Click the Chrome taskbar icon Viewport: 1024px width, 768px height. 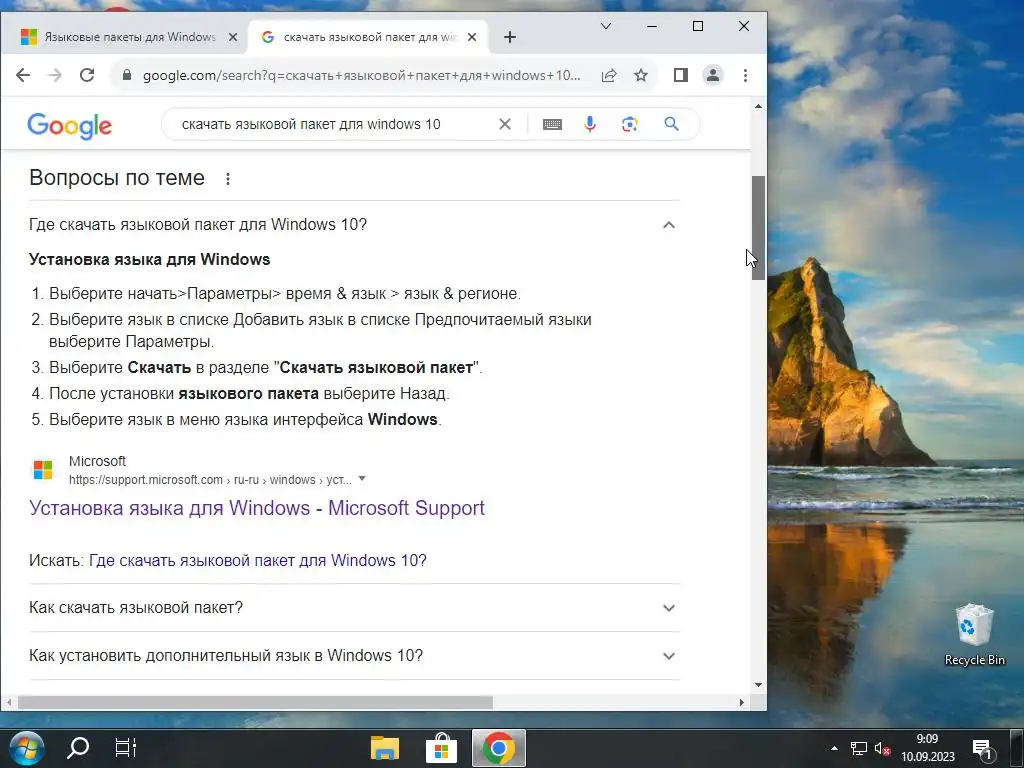[x=499, y=748]
